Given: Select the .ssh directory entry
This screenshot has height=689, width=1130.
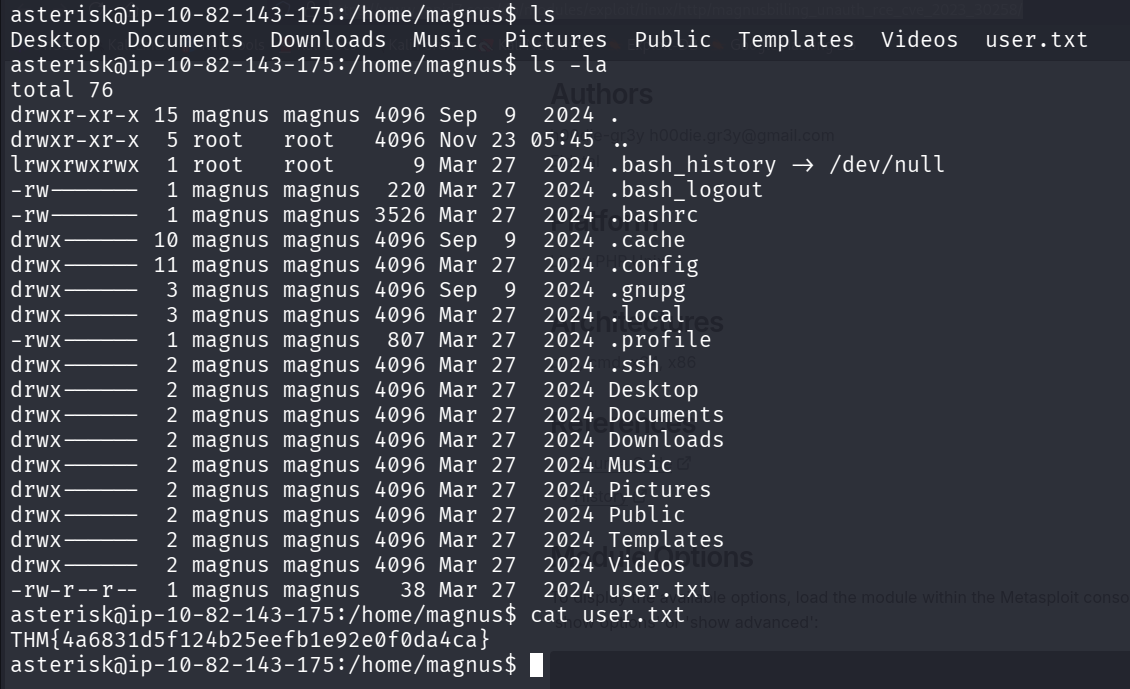Looking at the screenshot, I should click(x=634, y=364).
